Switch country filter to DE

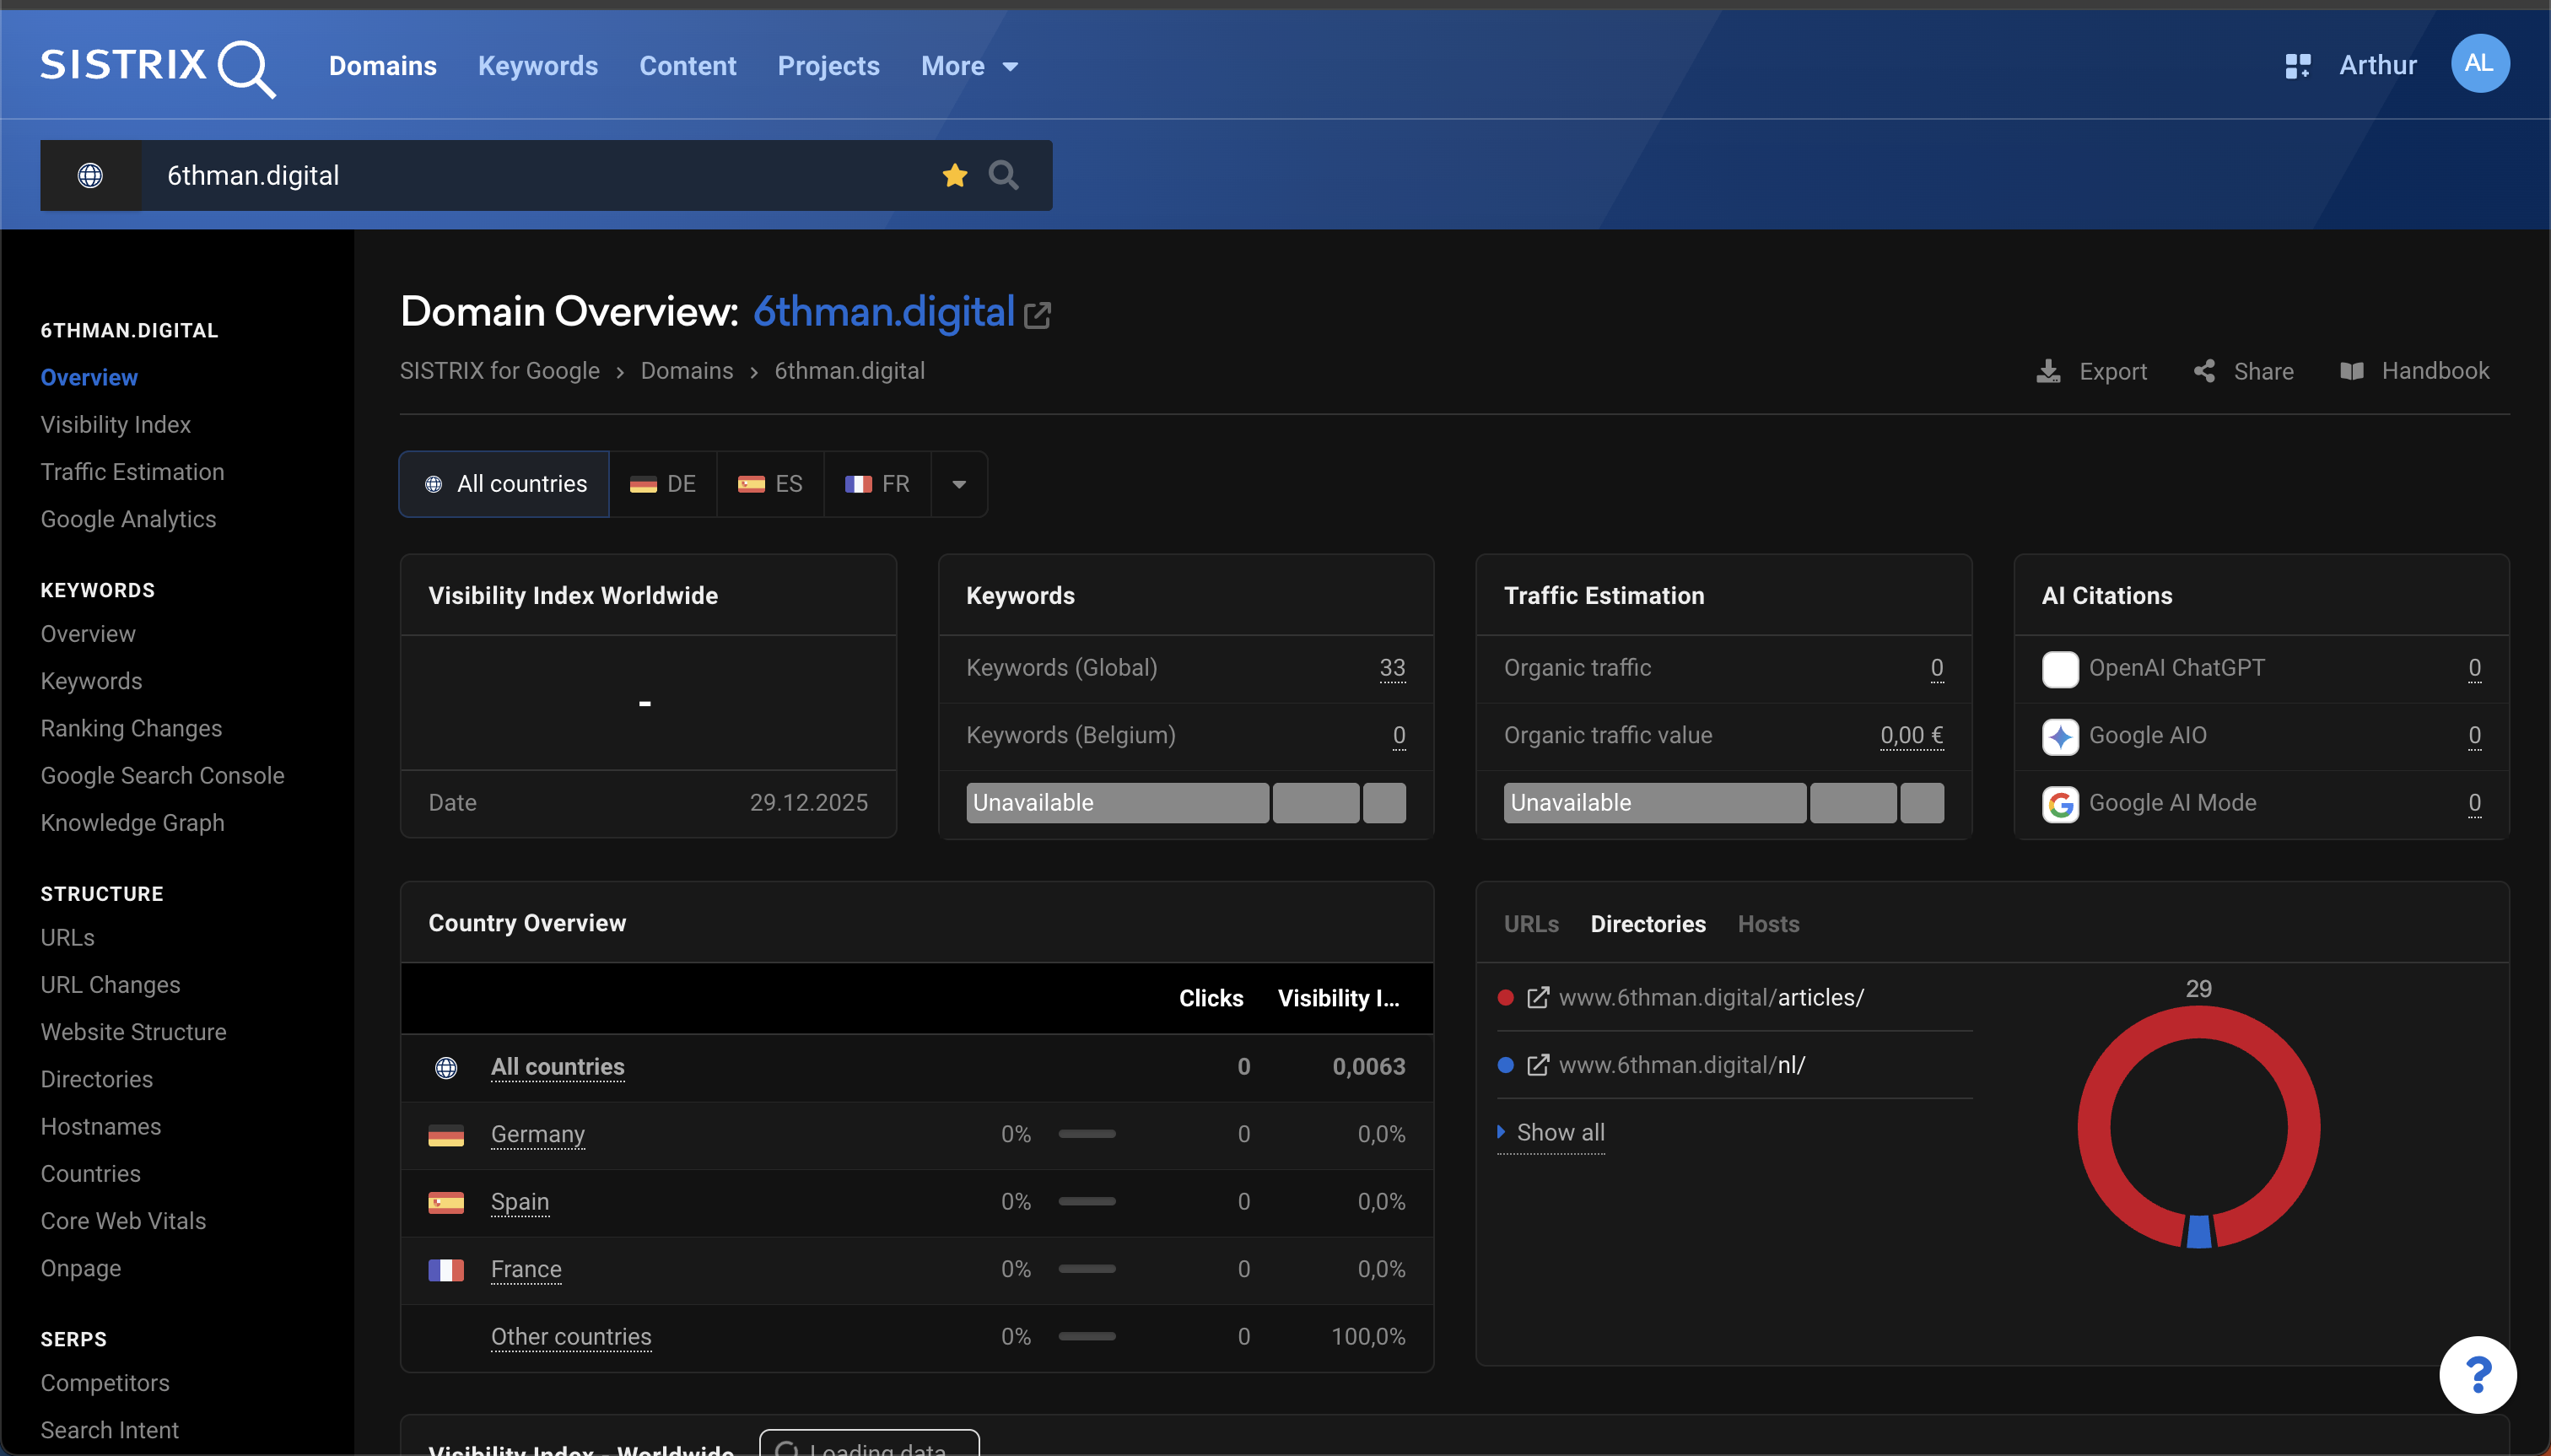663,484
